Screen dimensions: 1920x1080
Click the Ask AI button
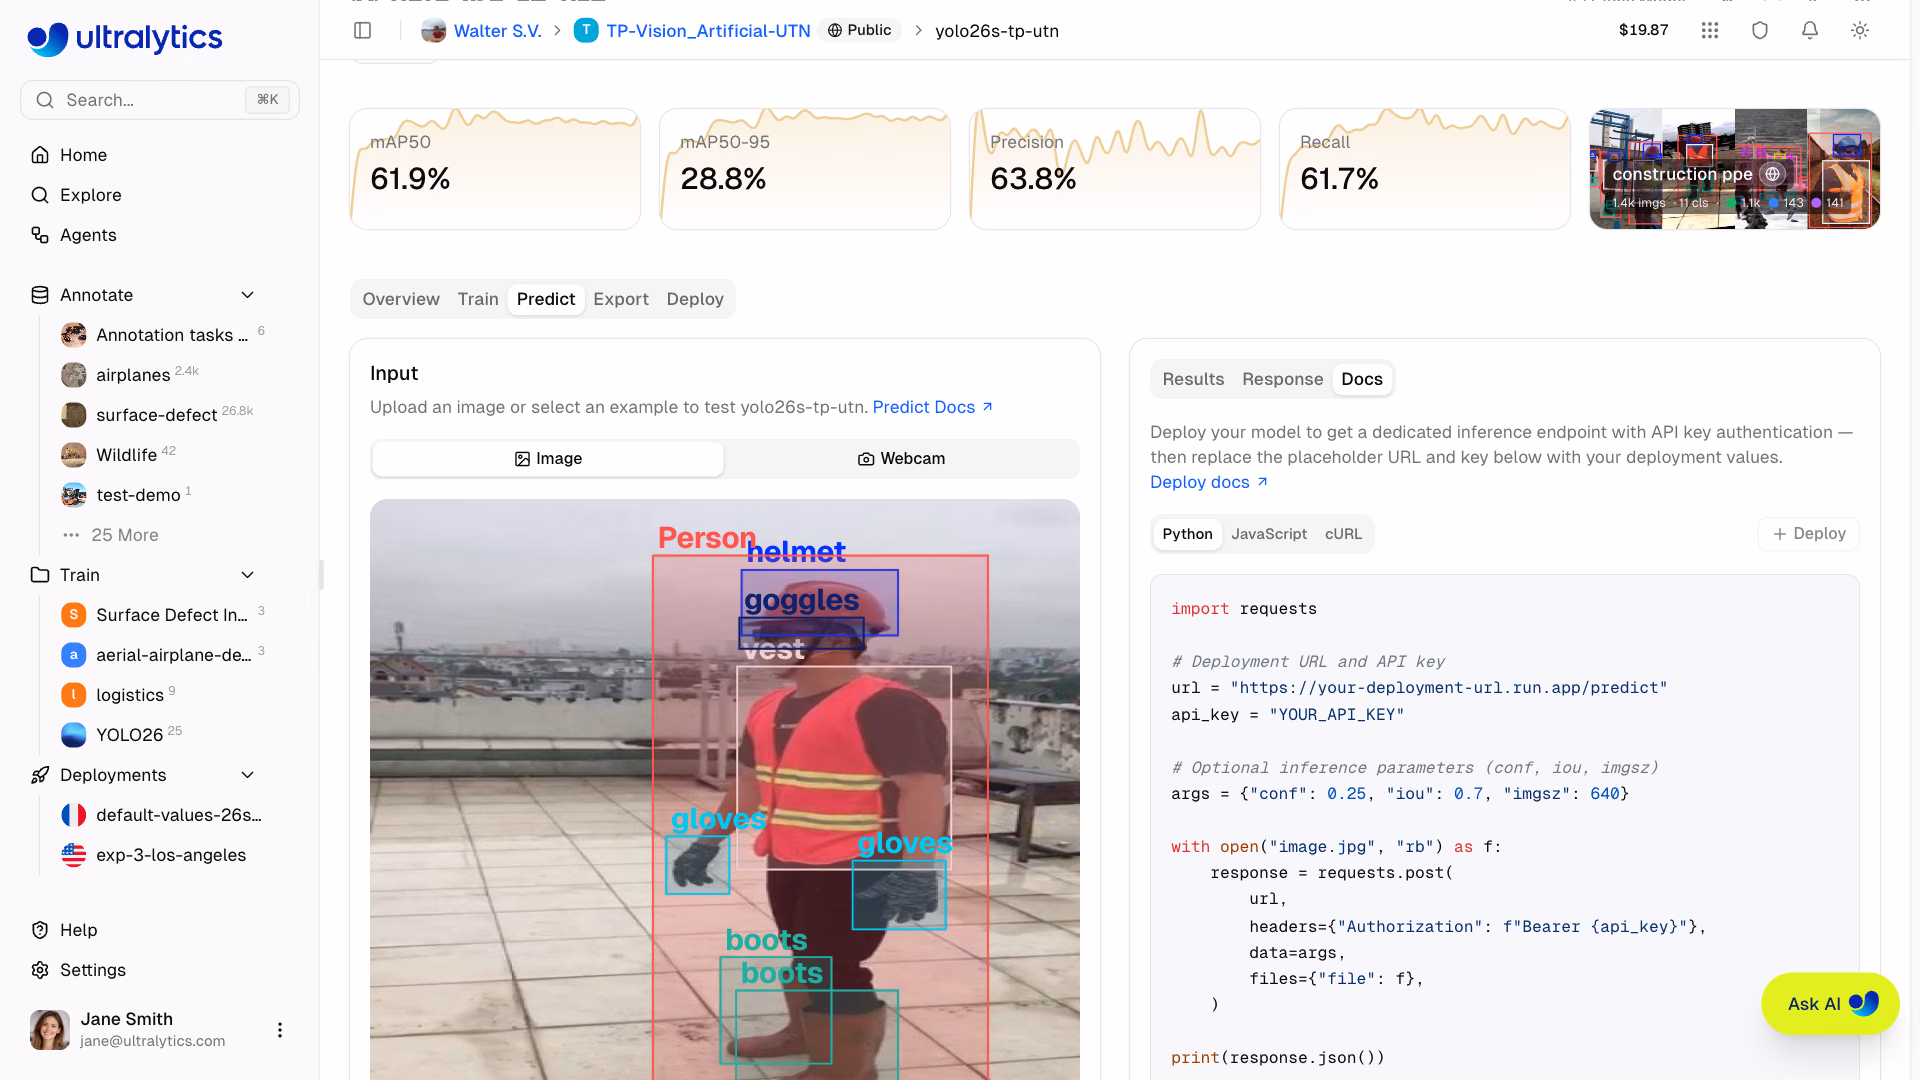coord(1830,1004)
